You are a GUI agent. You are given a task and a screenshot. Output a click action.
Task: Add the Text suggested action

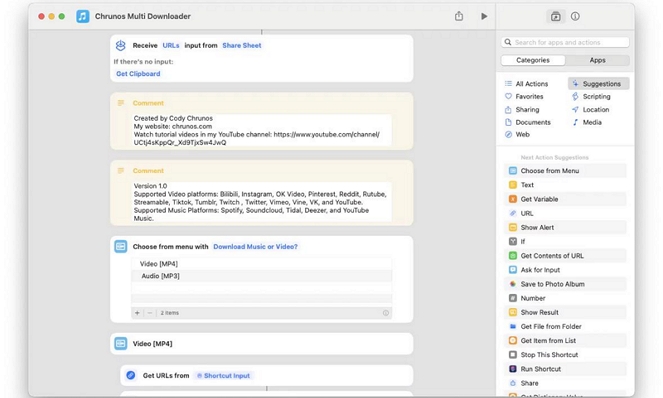point(565,185)
